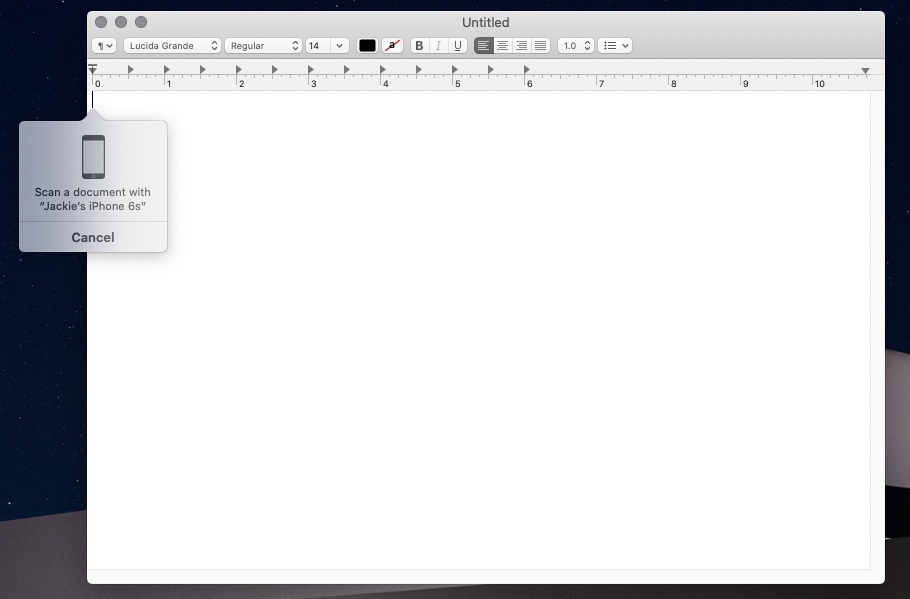The width and height of the screenshot is (910, 599).
Task: Align text to the left
Action: click(x=484, y=46)
